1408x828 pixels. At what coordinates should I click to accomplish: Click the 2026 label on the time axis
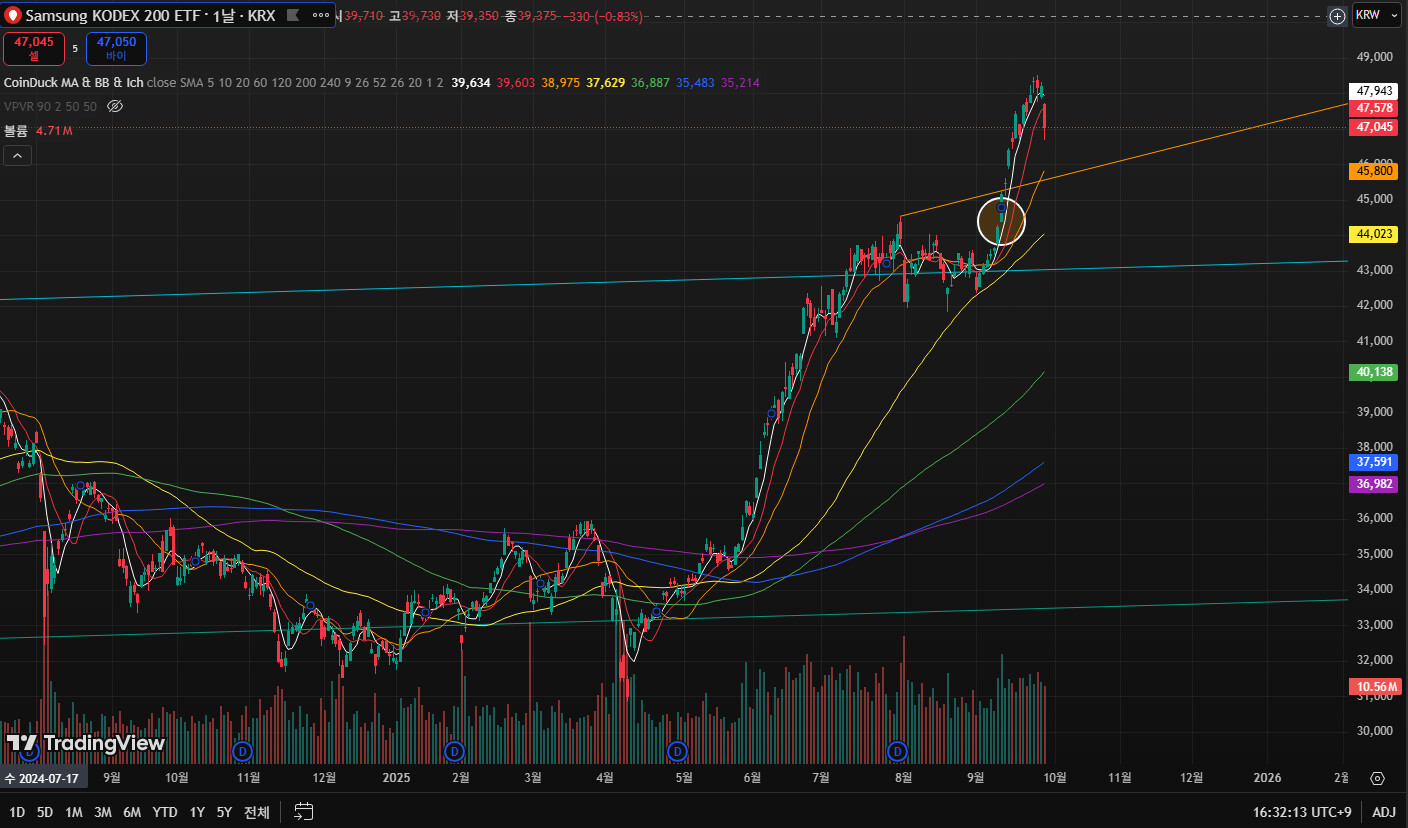(x=1266, y=778)
